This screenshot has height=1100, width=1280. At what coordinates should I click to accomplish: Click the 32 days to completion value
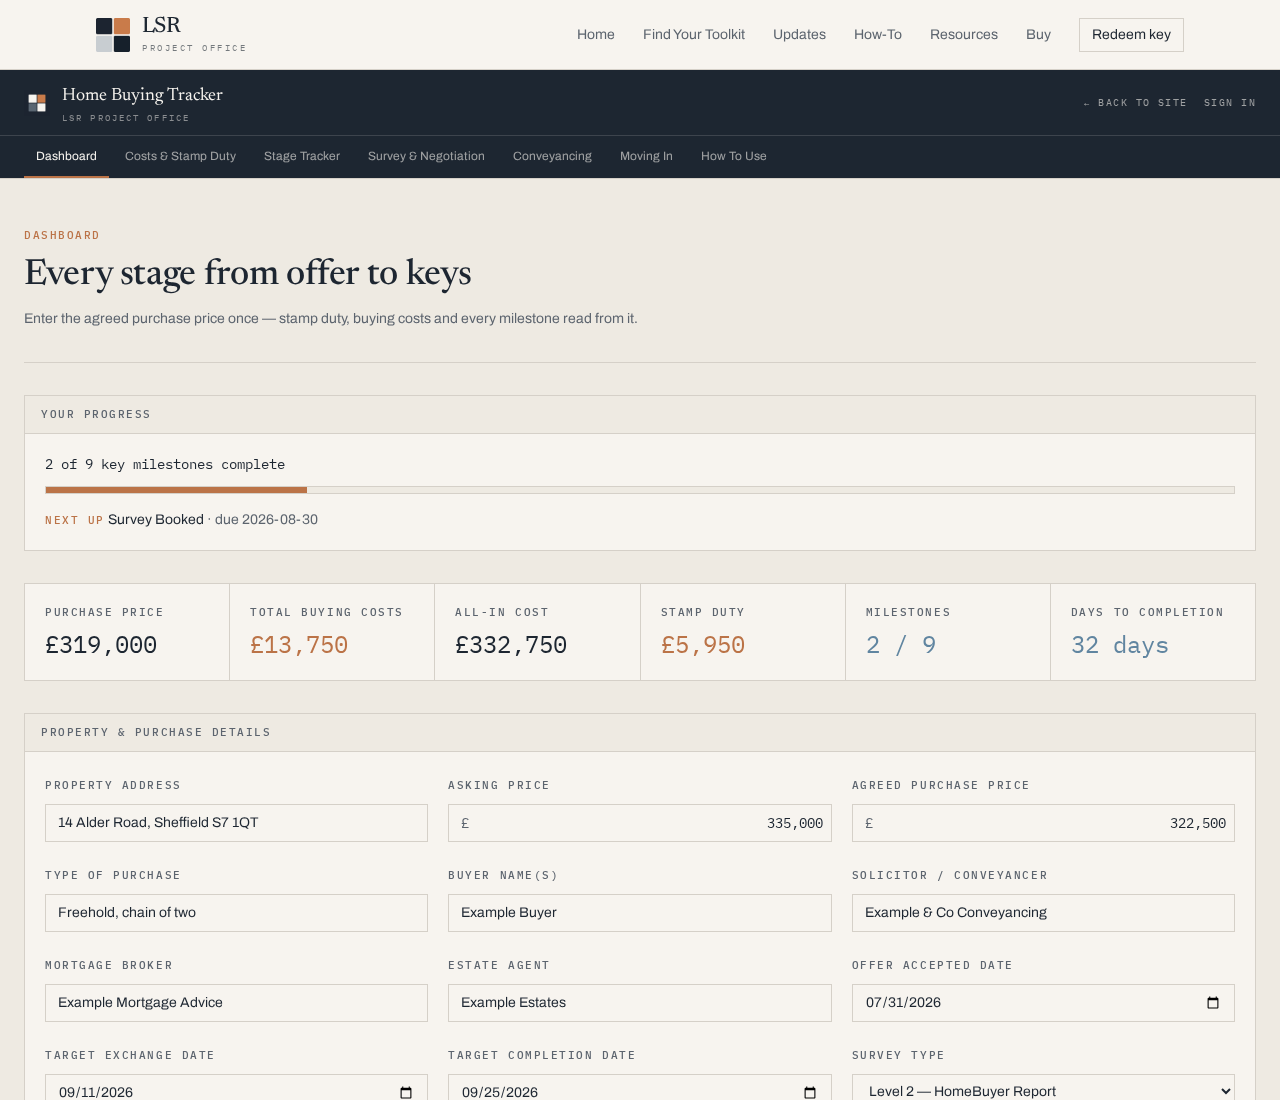click(x=1120, y=646)
